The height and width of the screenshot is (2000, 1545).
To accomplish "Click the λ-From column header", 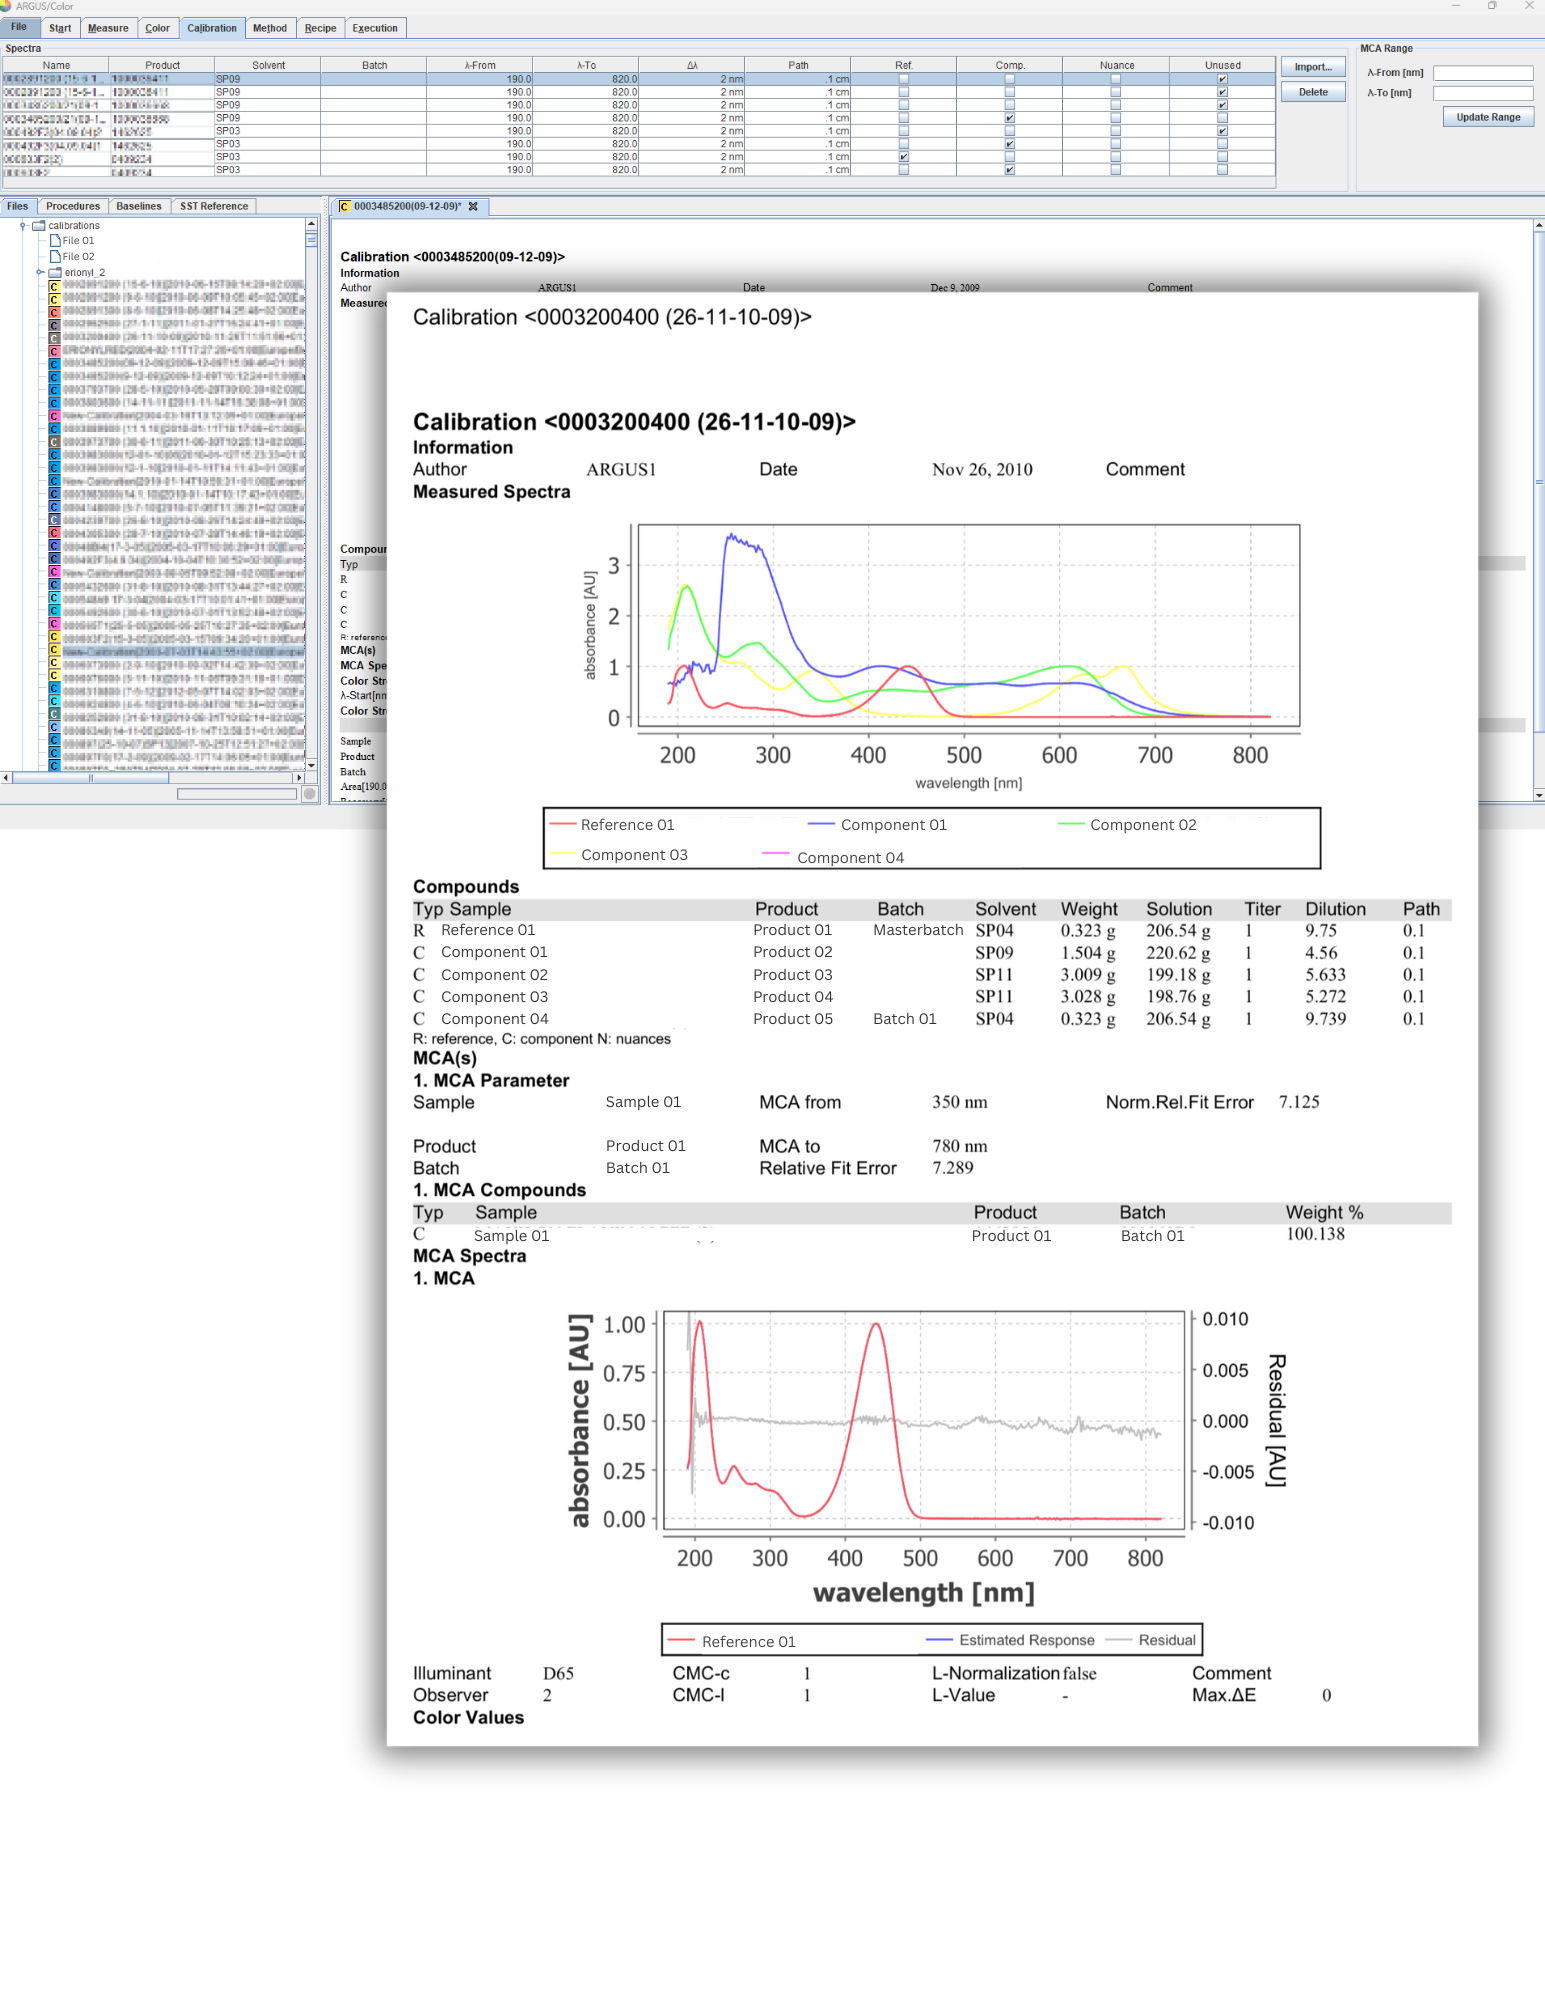I will click(x=480, y=65).
